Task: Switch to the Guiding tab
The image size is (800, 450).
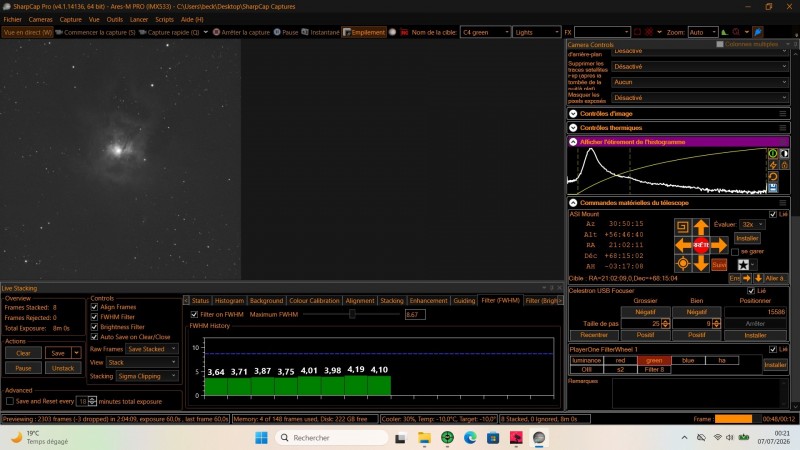Action: [464, 301]
